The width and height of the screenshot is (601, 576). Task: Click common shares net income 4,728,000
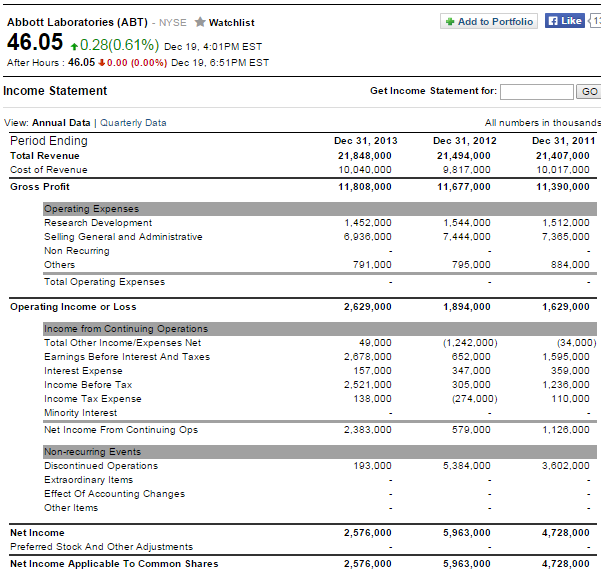[x=566, y=564]
